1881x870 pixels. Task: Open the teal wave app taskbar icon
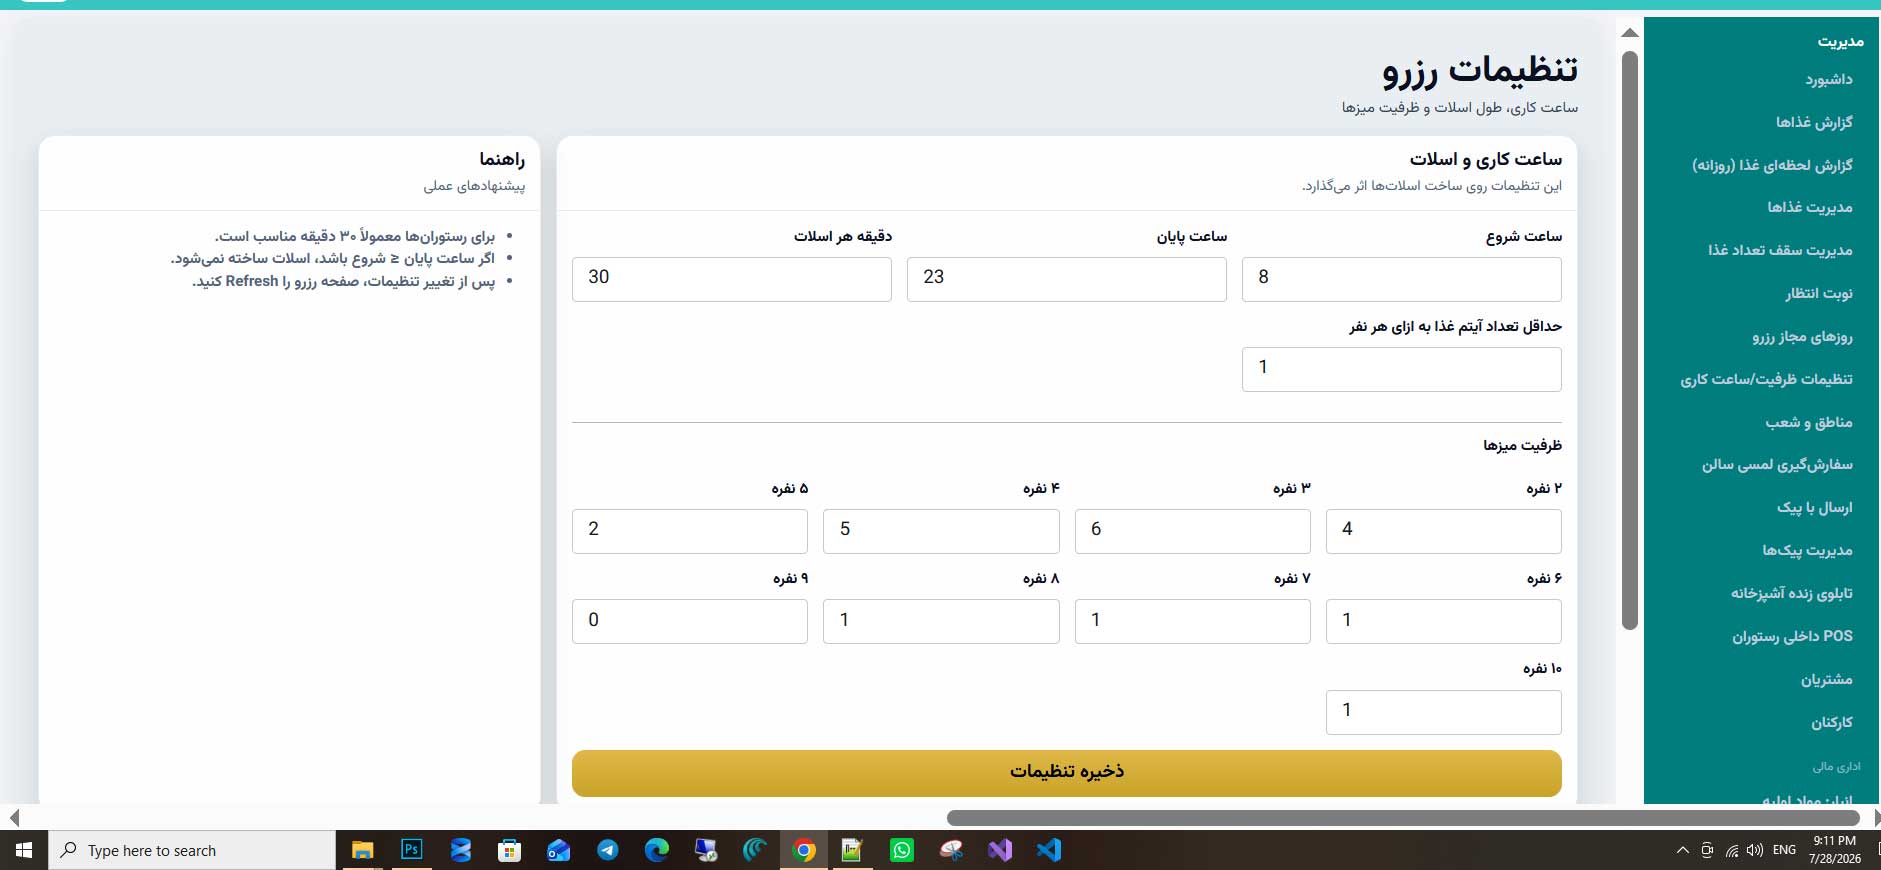click(755, 850)
